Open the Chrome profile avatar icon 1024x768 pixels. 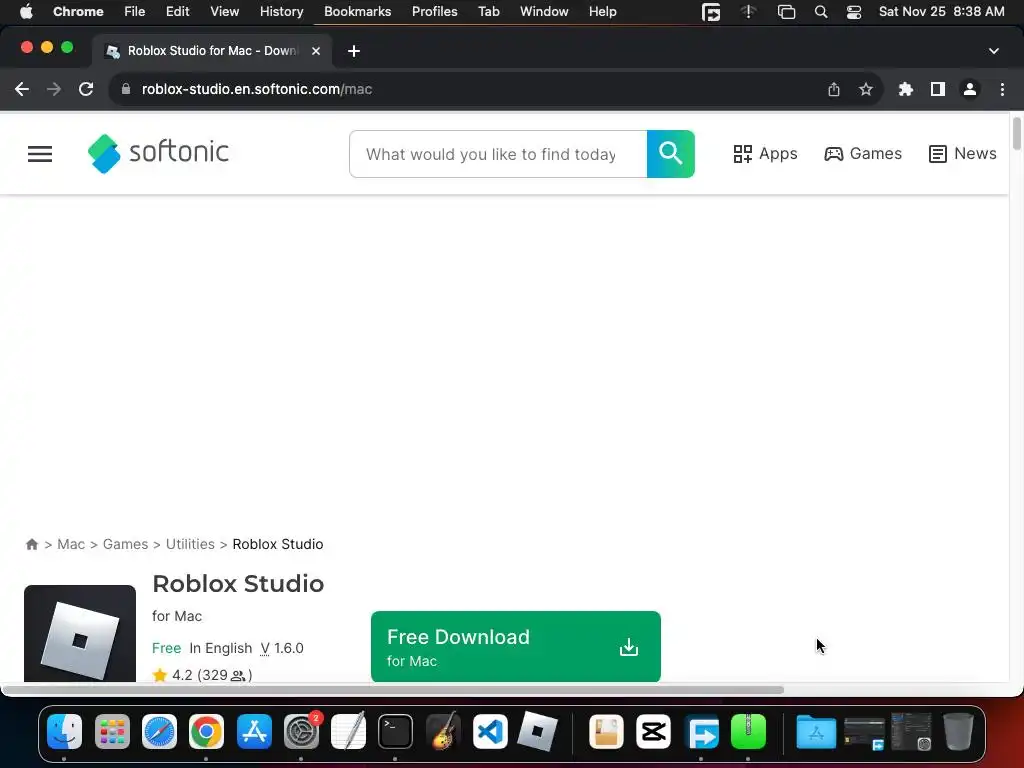(970, 89)
